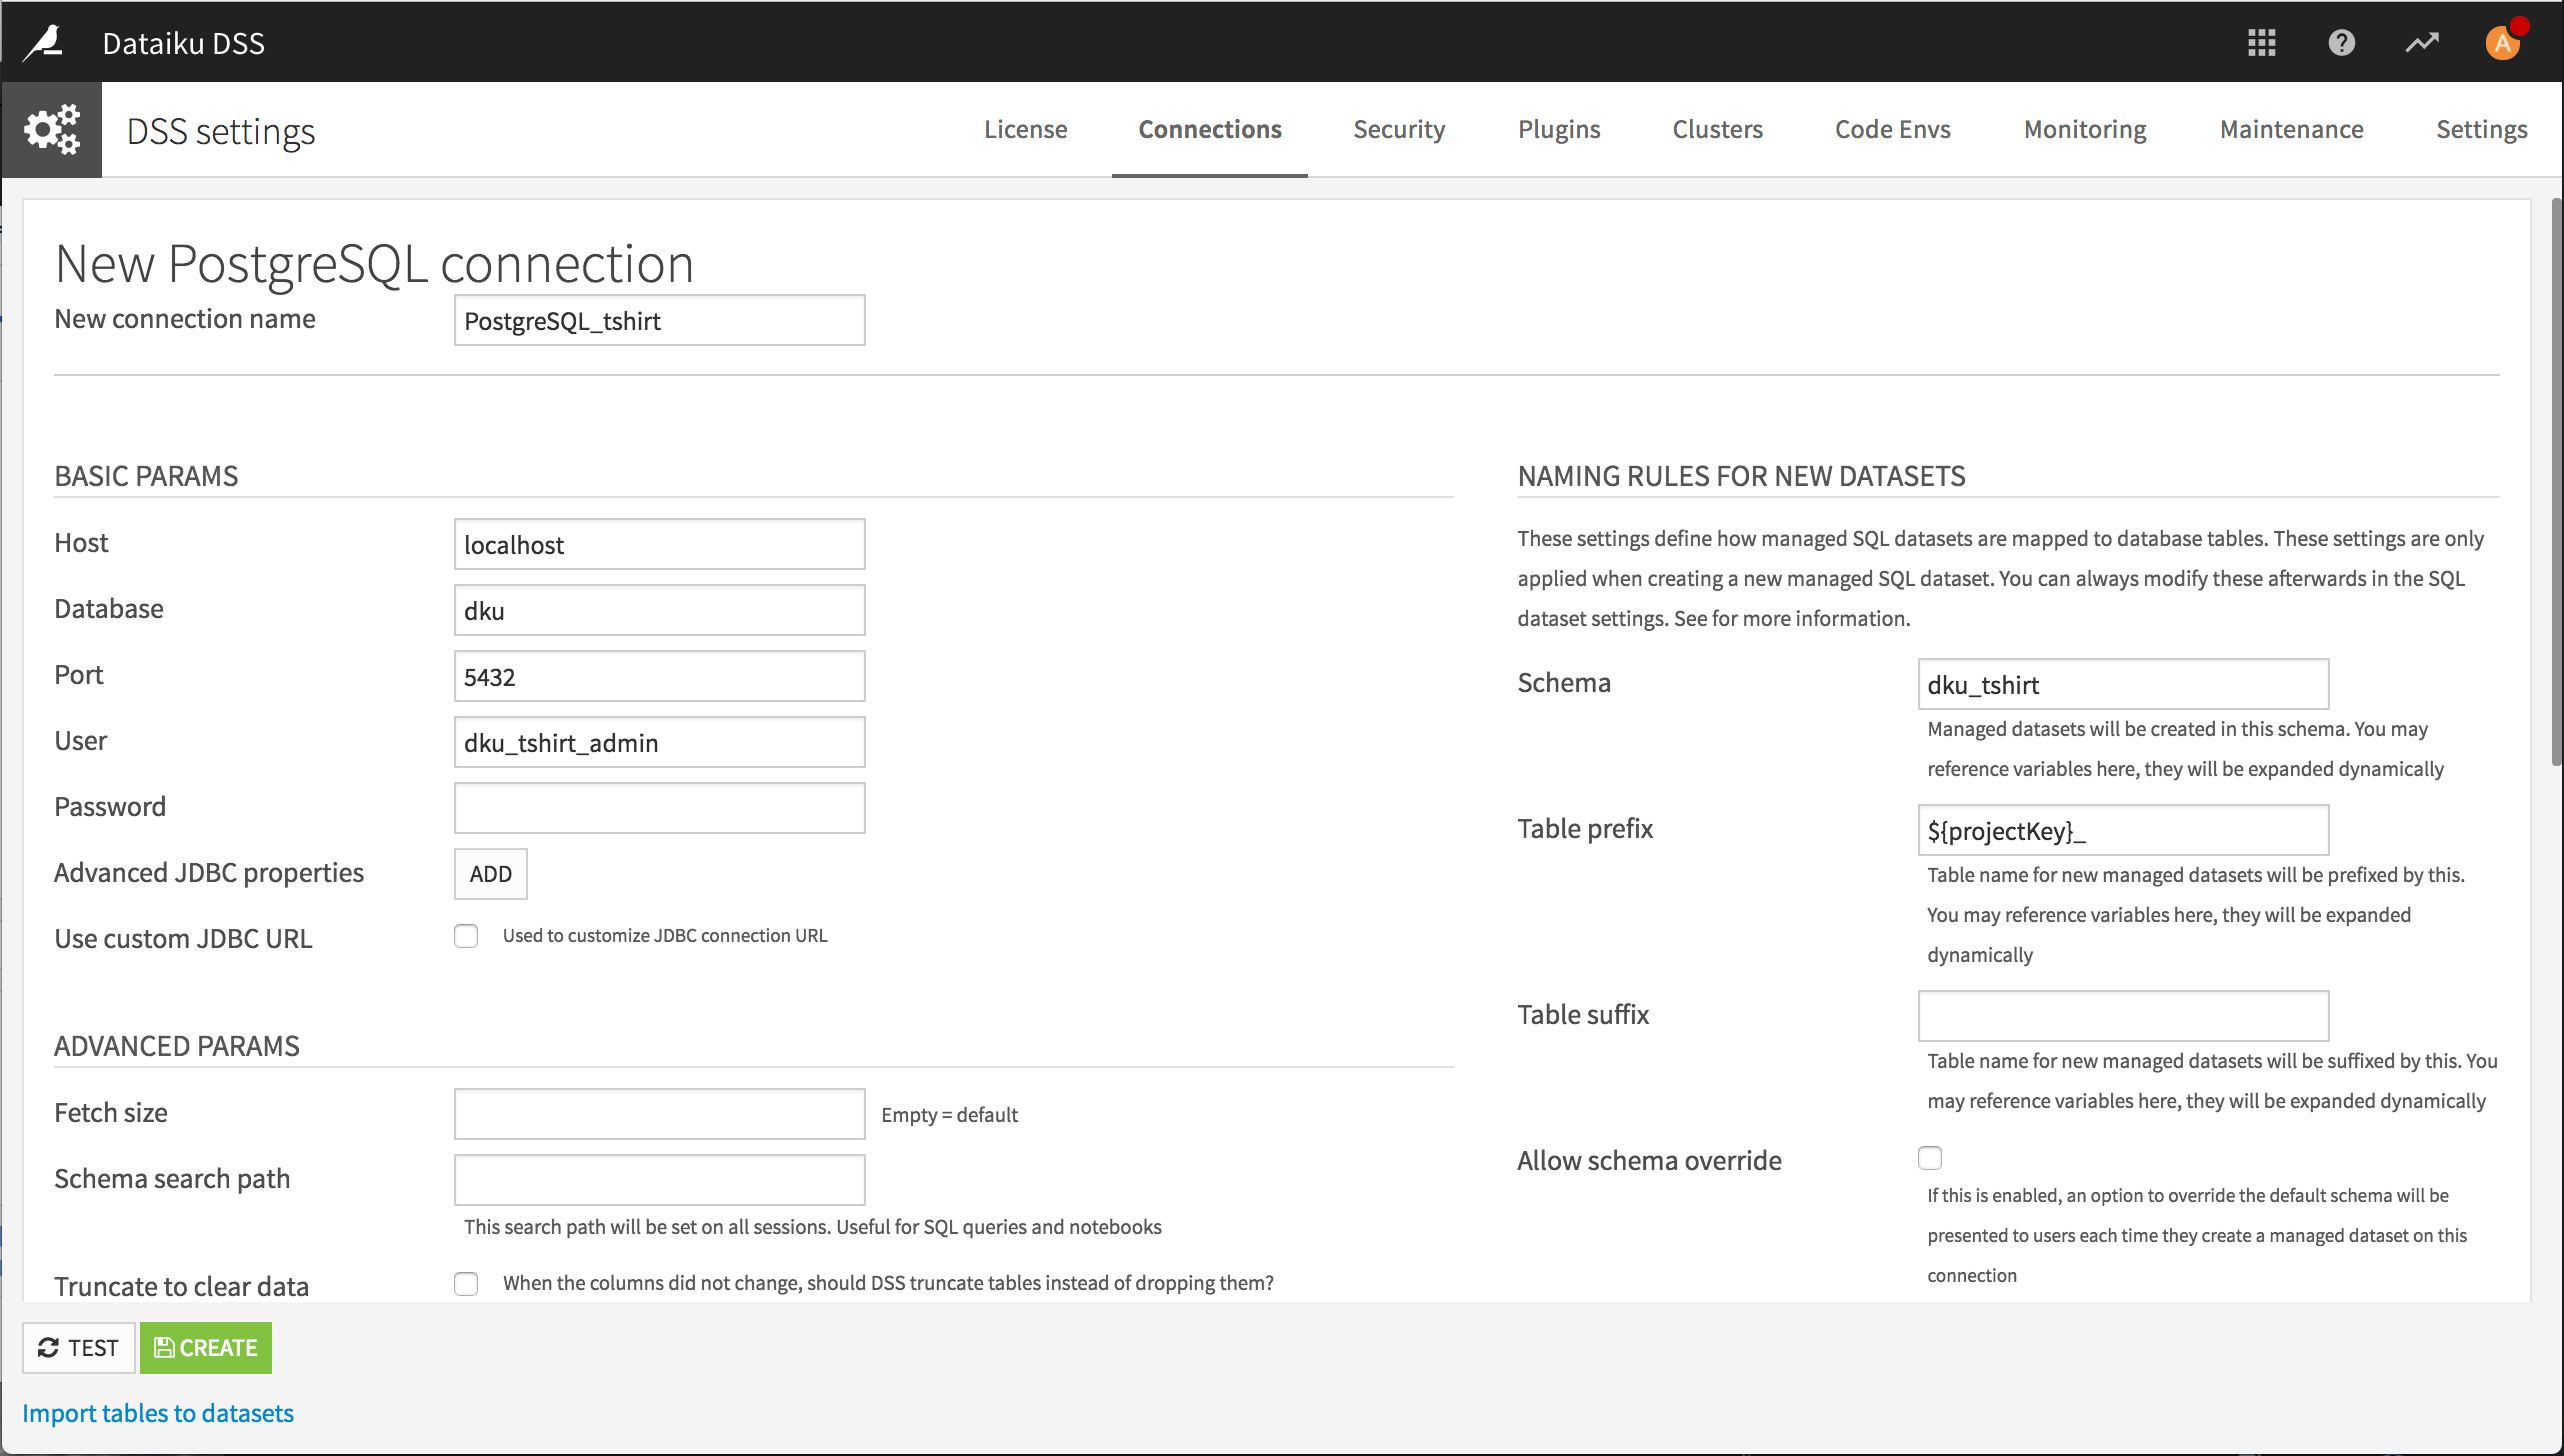This screenshot has width=2564, height=1456.
Task: Open the Import tables to datasets link
Action: tap(159, 1412)
